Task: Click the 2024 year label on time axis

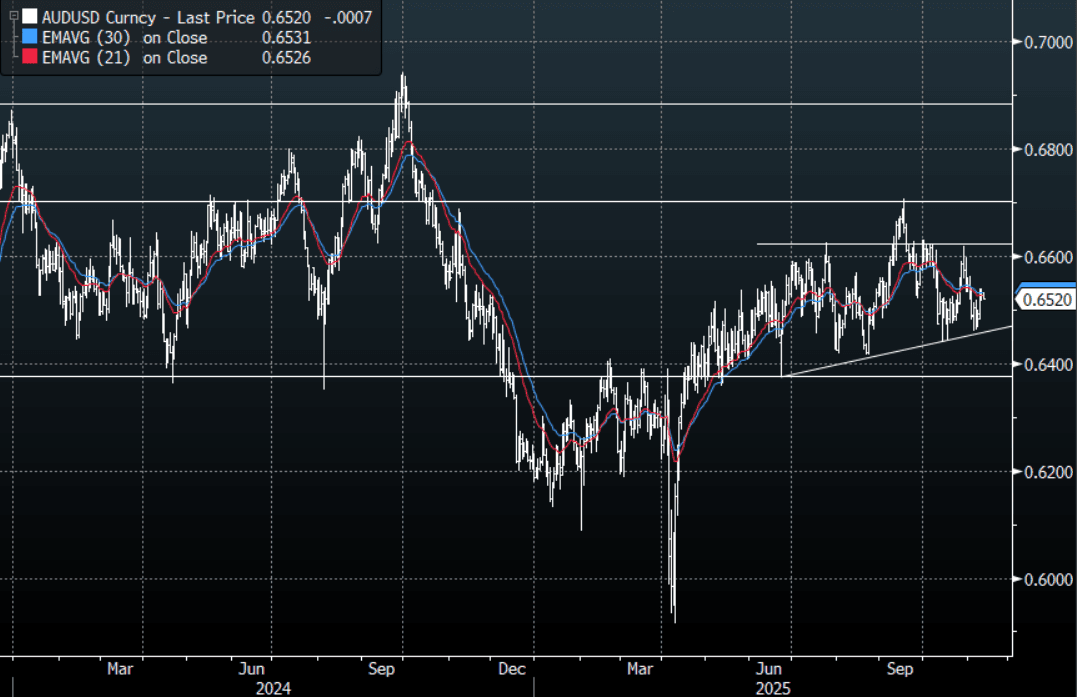Action: pos(273,688)
